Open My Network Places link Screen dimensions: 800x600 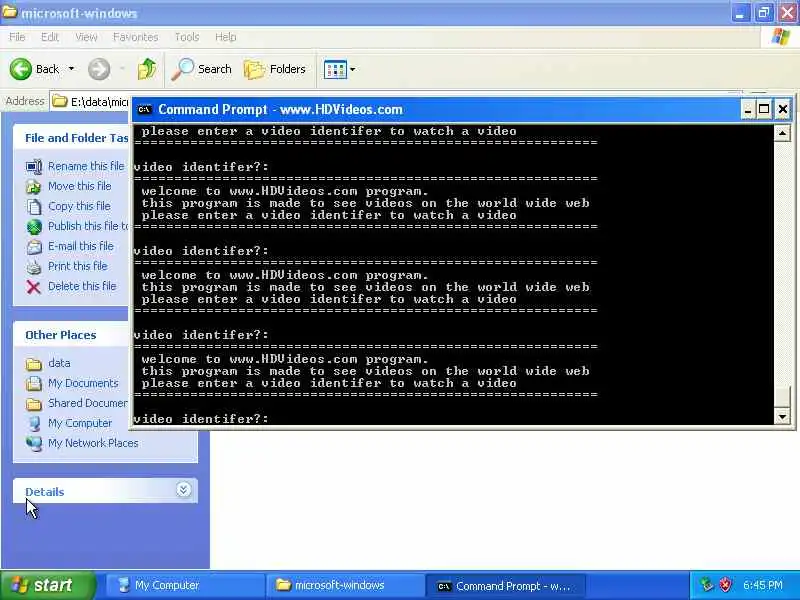[x=93, y=443]
